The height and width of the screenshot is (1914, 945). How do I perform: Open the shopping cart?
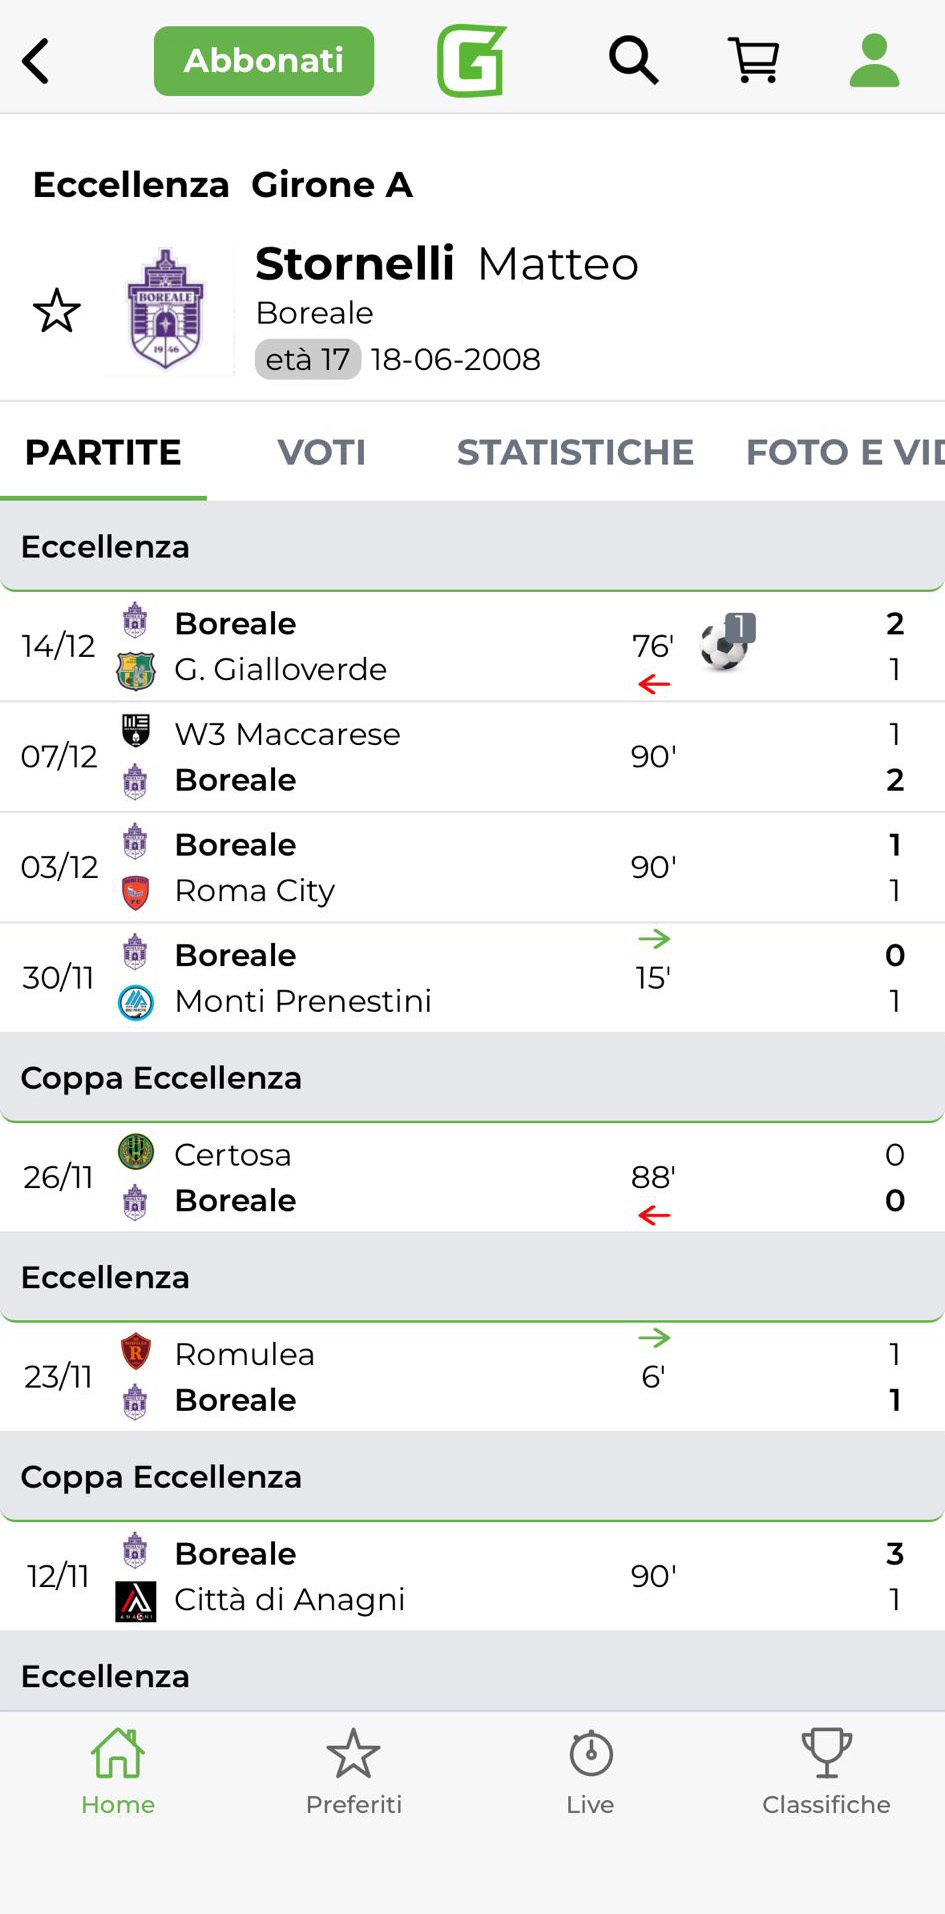pos(753,61)
